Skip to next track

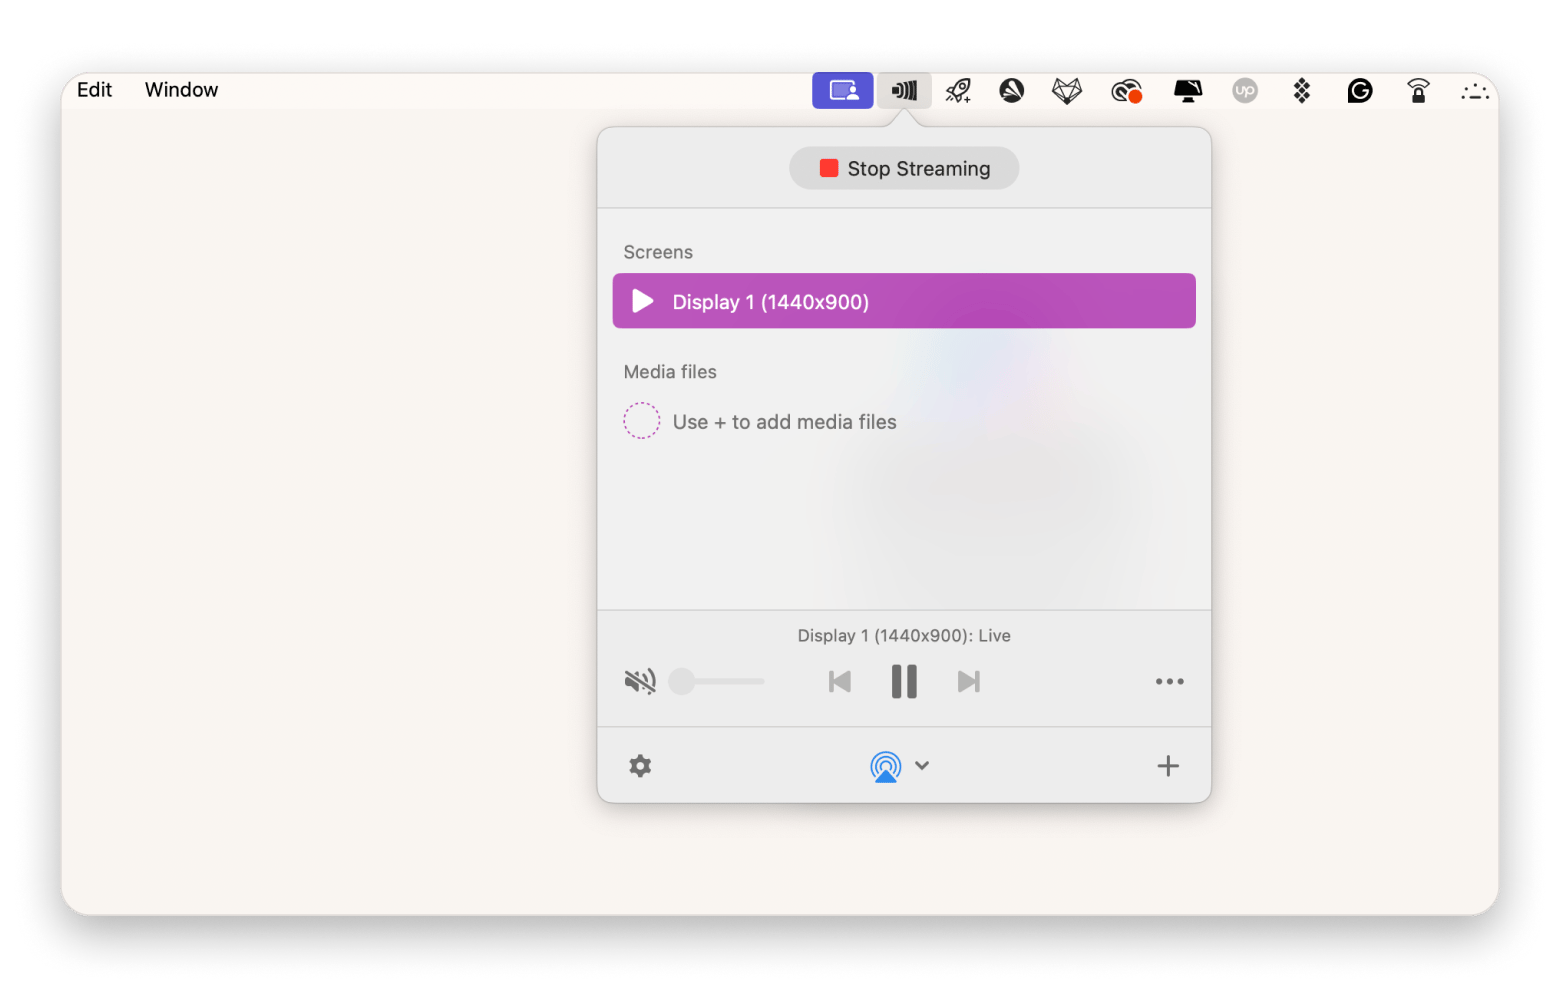coord(968,682)
